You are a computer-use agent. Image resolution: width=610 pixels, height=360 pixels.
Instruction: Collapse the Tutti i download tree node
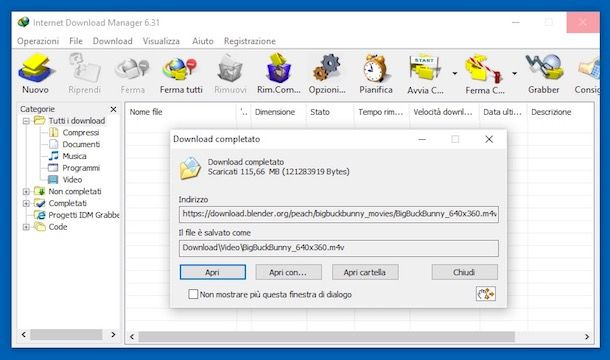26,121
